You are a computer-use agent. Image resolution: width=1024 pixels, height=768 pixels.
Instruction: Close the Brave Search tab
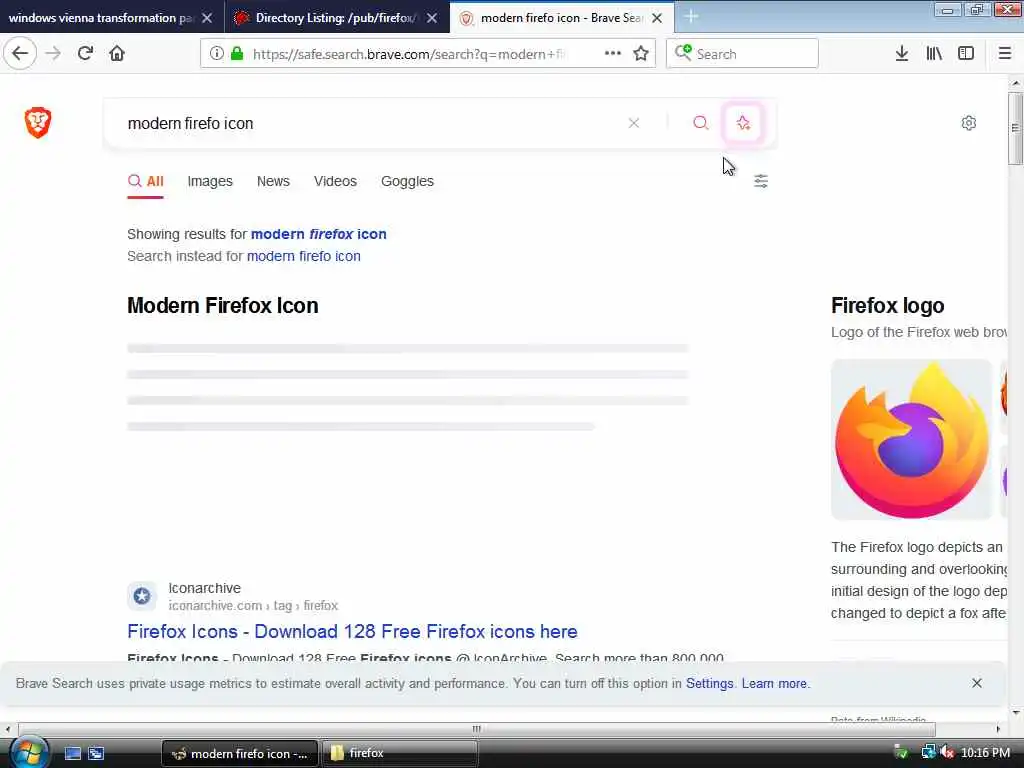pos(657,18)
